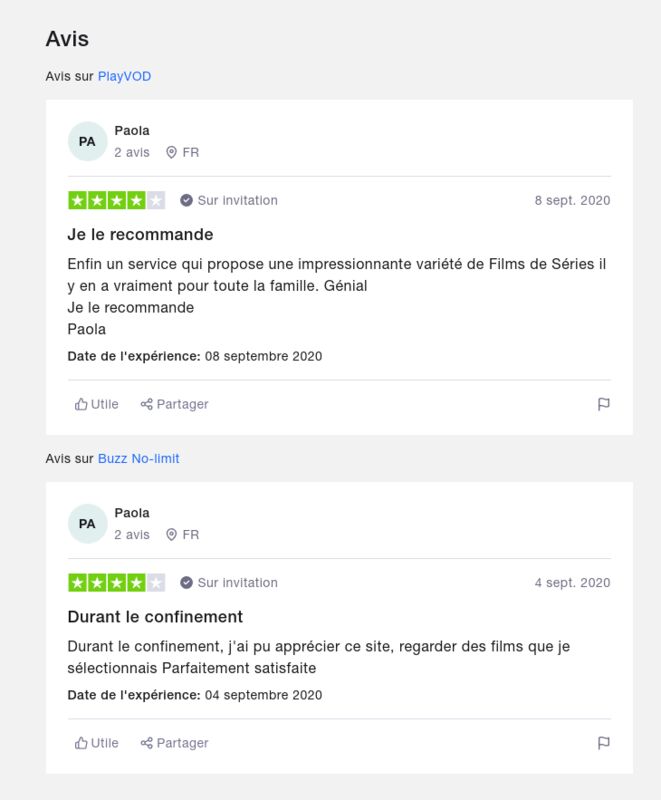Click the verified checkmark on second review
The image size is (661, 800).
pyautogui.click(x=186, y=582)
